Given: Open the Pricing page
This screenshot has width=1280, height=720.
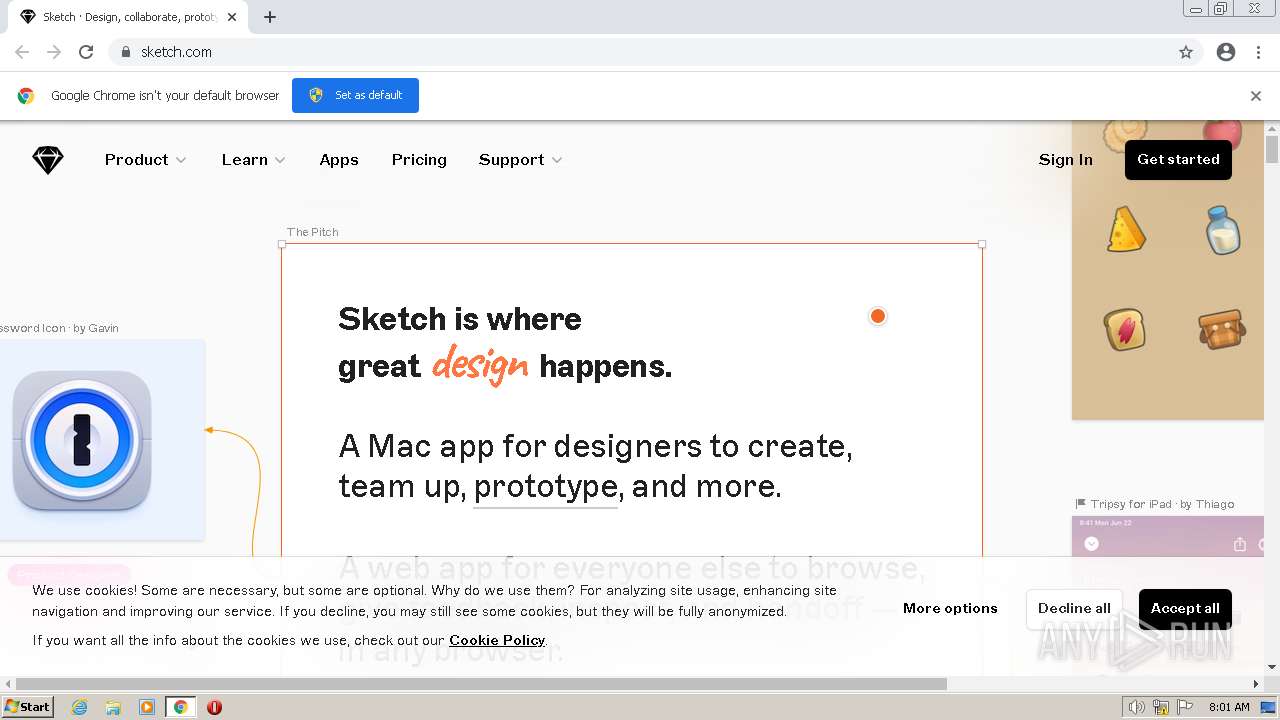Looking at the screenshot, I should pos(419,160).
